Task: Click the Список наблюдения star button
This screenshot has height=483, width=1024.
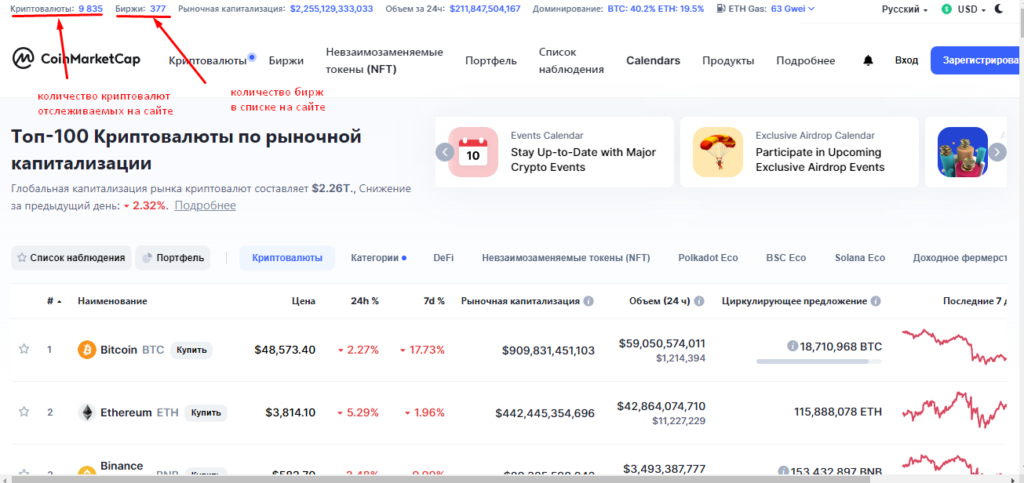Action: [x=71, y=258]
